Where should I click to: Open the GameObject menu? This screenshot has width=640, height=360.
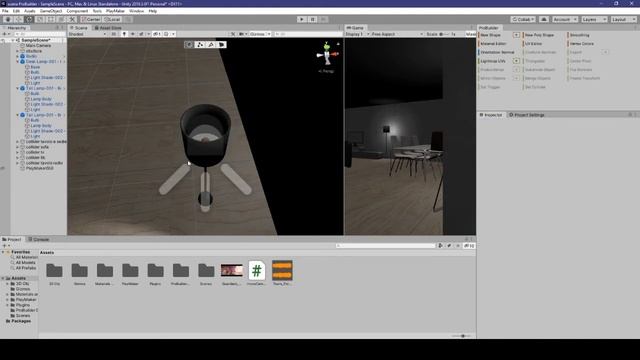click(51, 11)
